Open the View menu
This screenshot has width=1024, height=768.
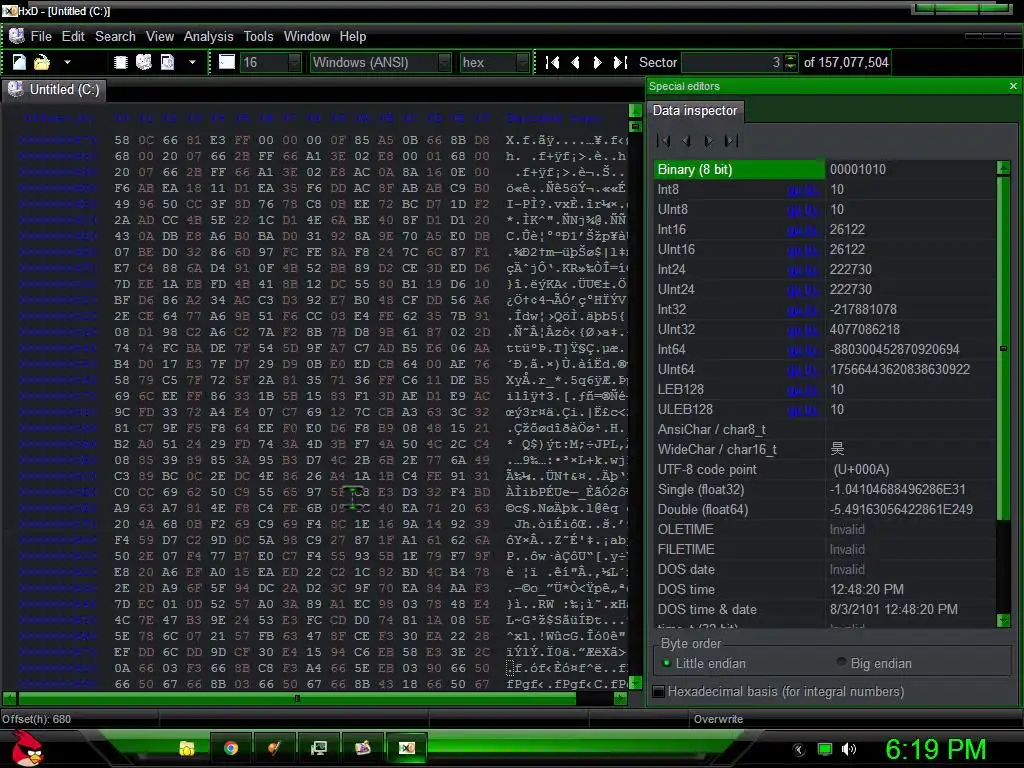(159, 37)
